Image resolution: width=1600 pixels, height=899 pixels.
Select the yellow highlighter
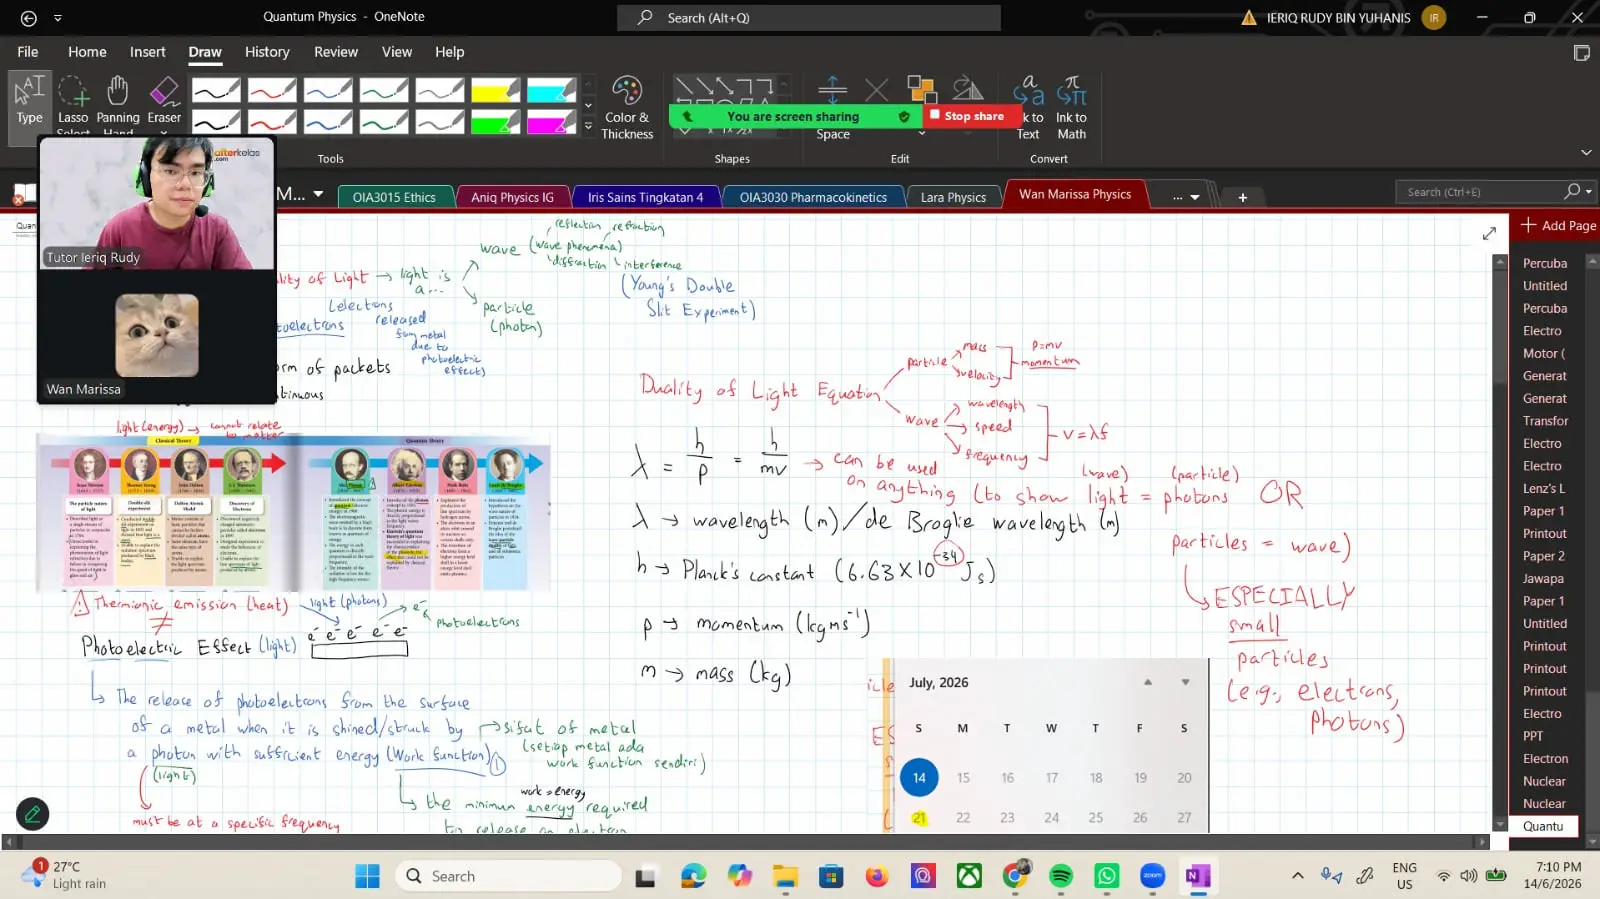(x=496, y=90)
